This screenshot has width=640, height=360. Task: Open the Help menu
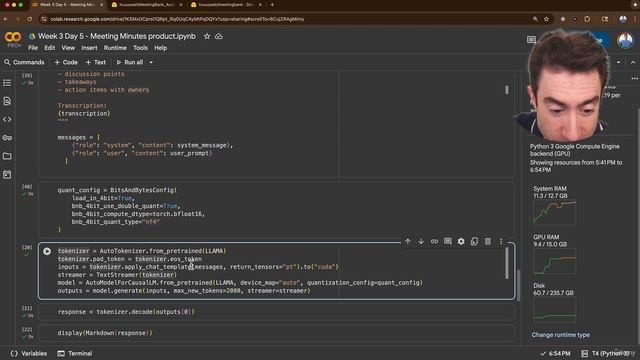(x=160, y=48)
